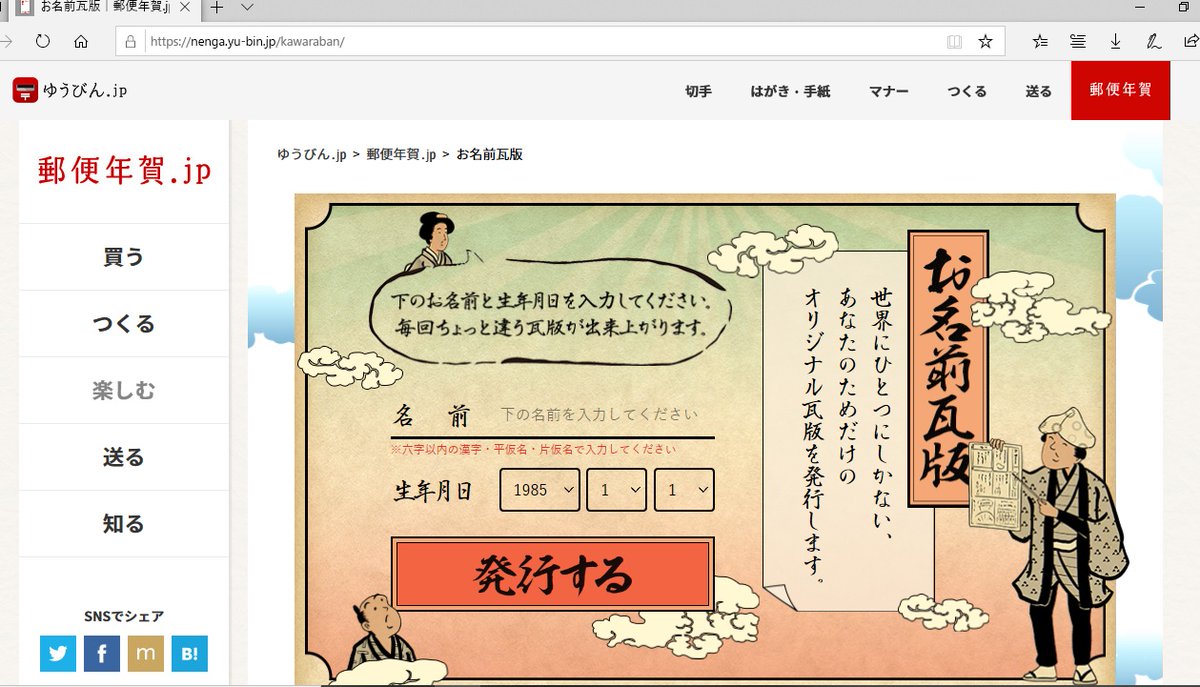
Task: Open the 切手 menu item
Action: (698, 91)
